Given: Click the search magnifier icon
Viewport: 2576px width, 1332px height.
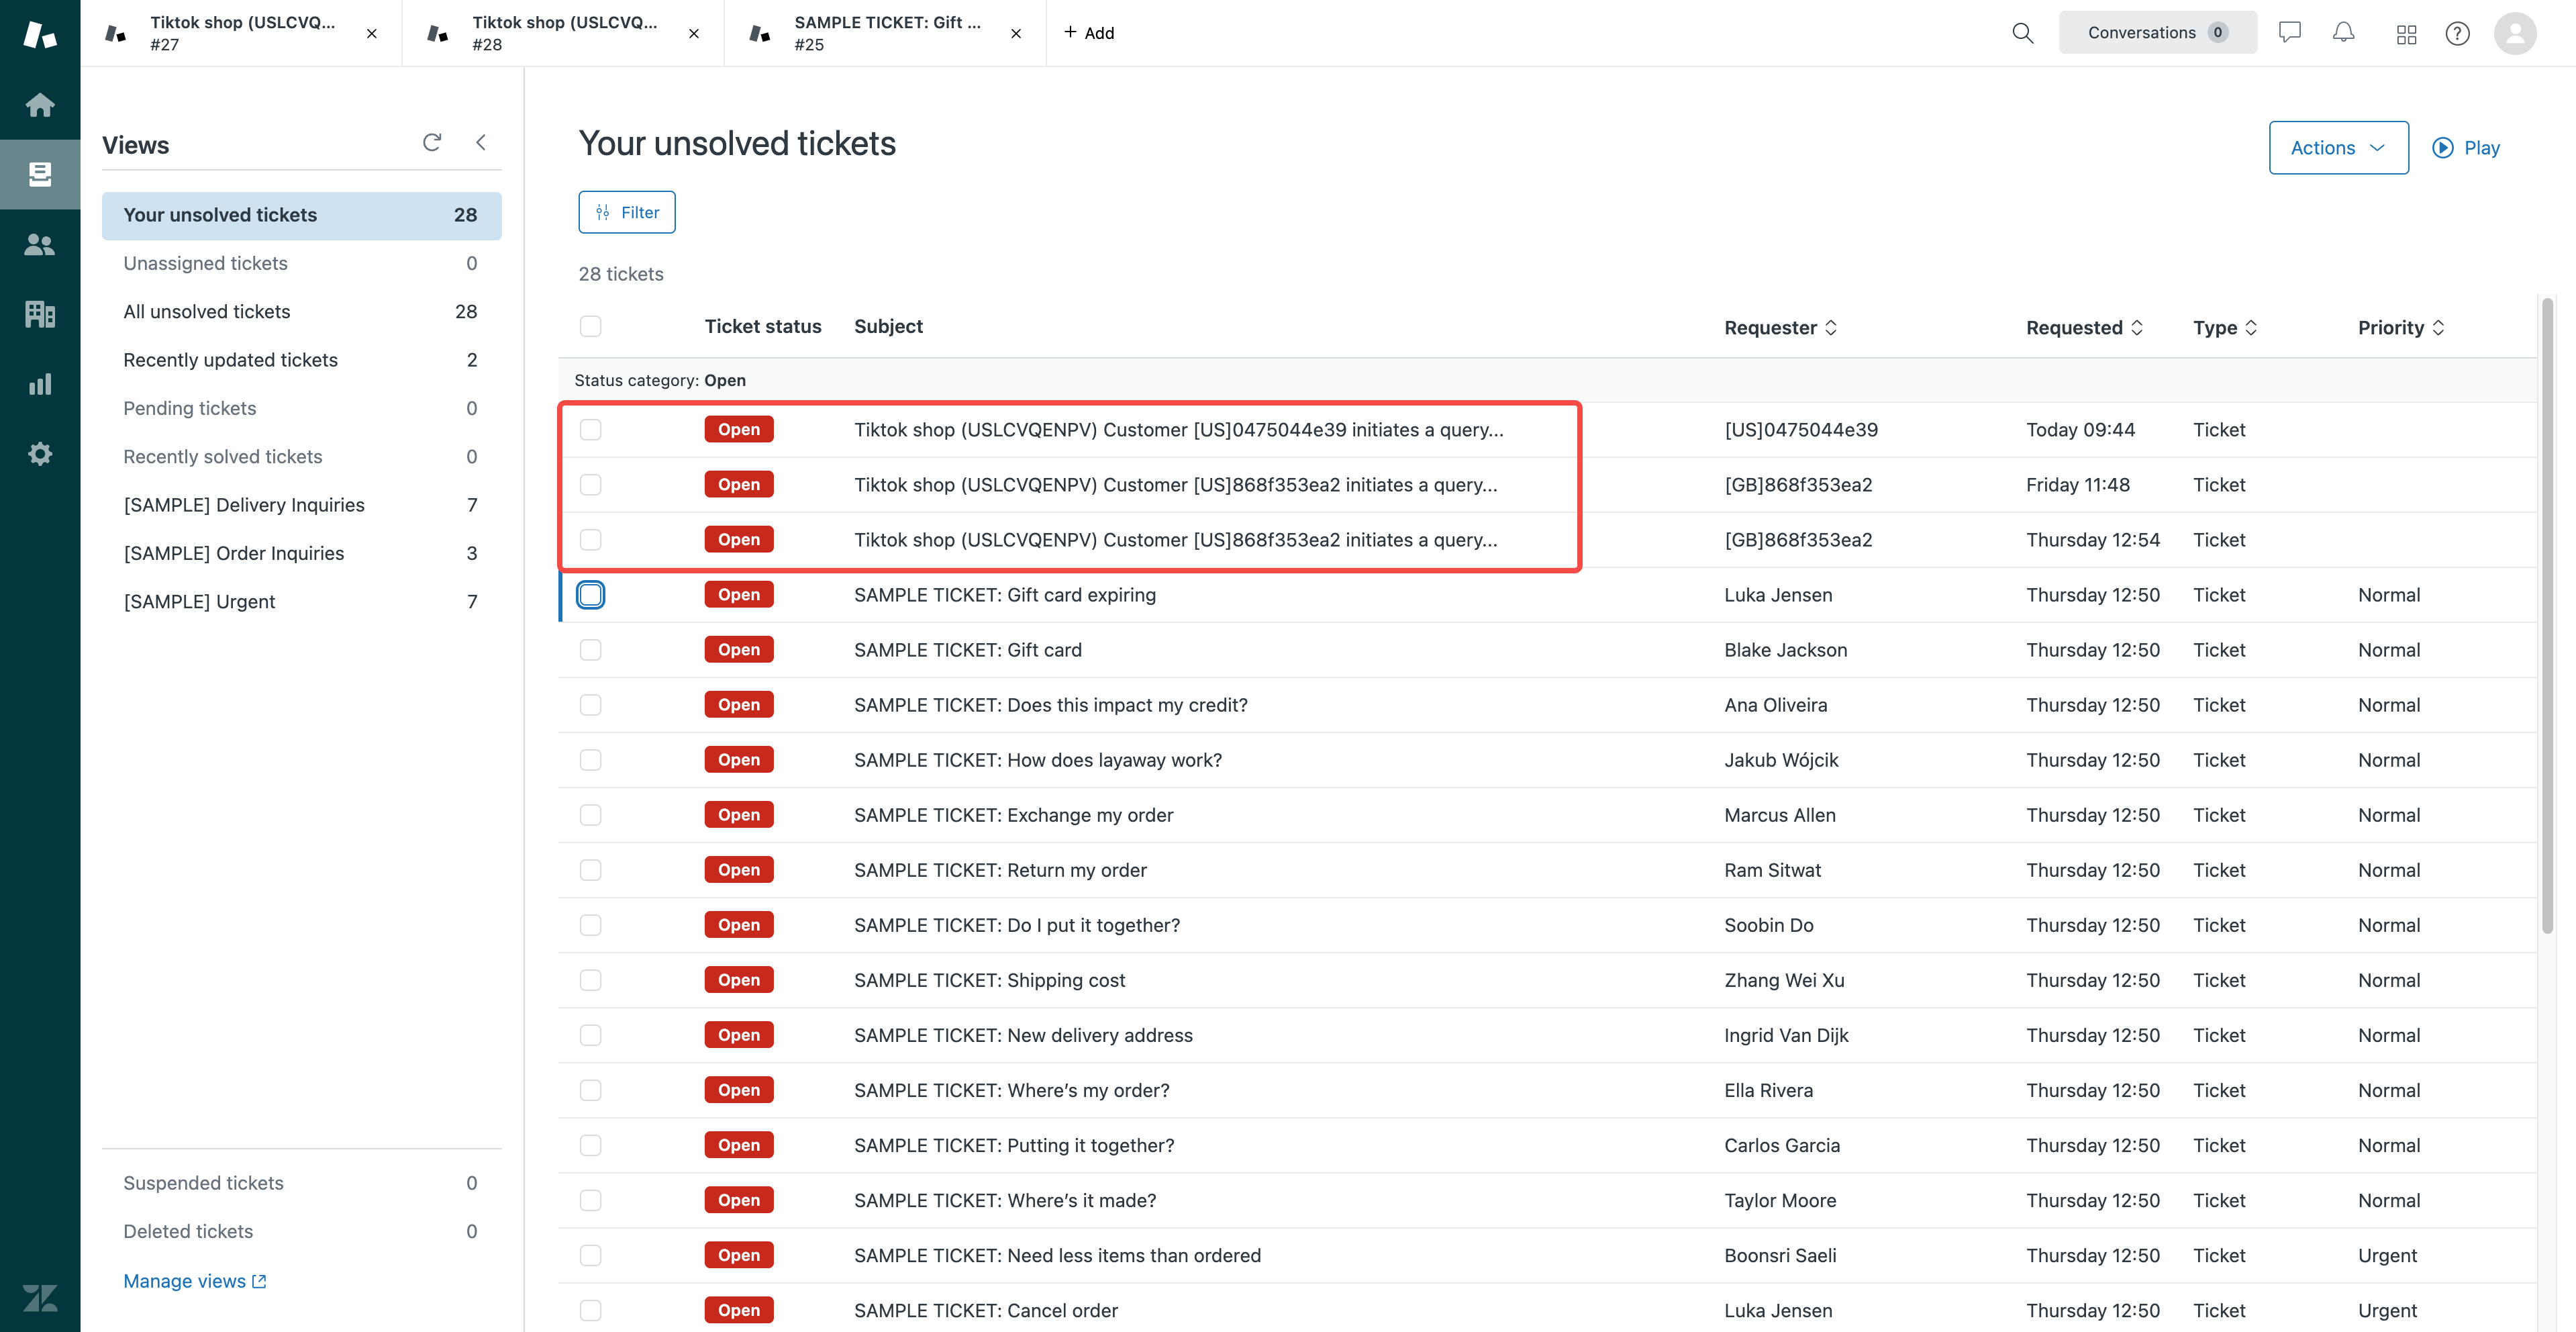Looking at the screenshot, I should pos(2022,33).
